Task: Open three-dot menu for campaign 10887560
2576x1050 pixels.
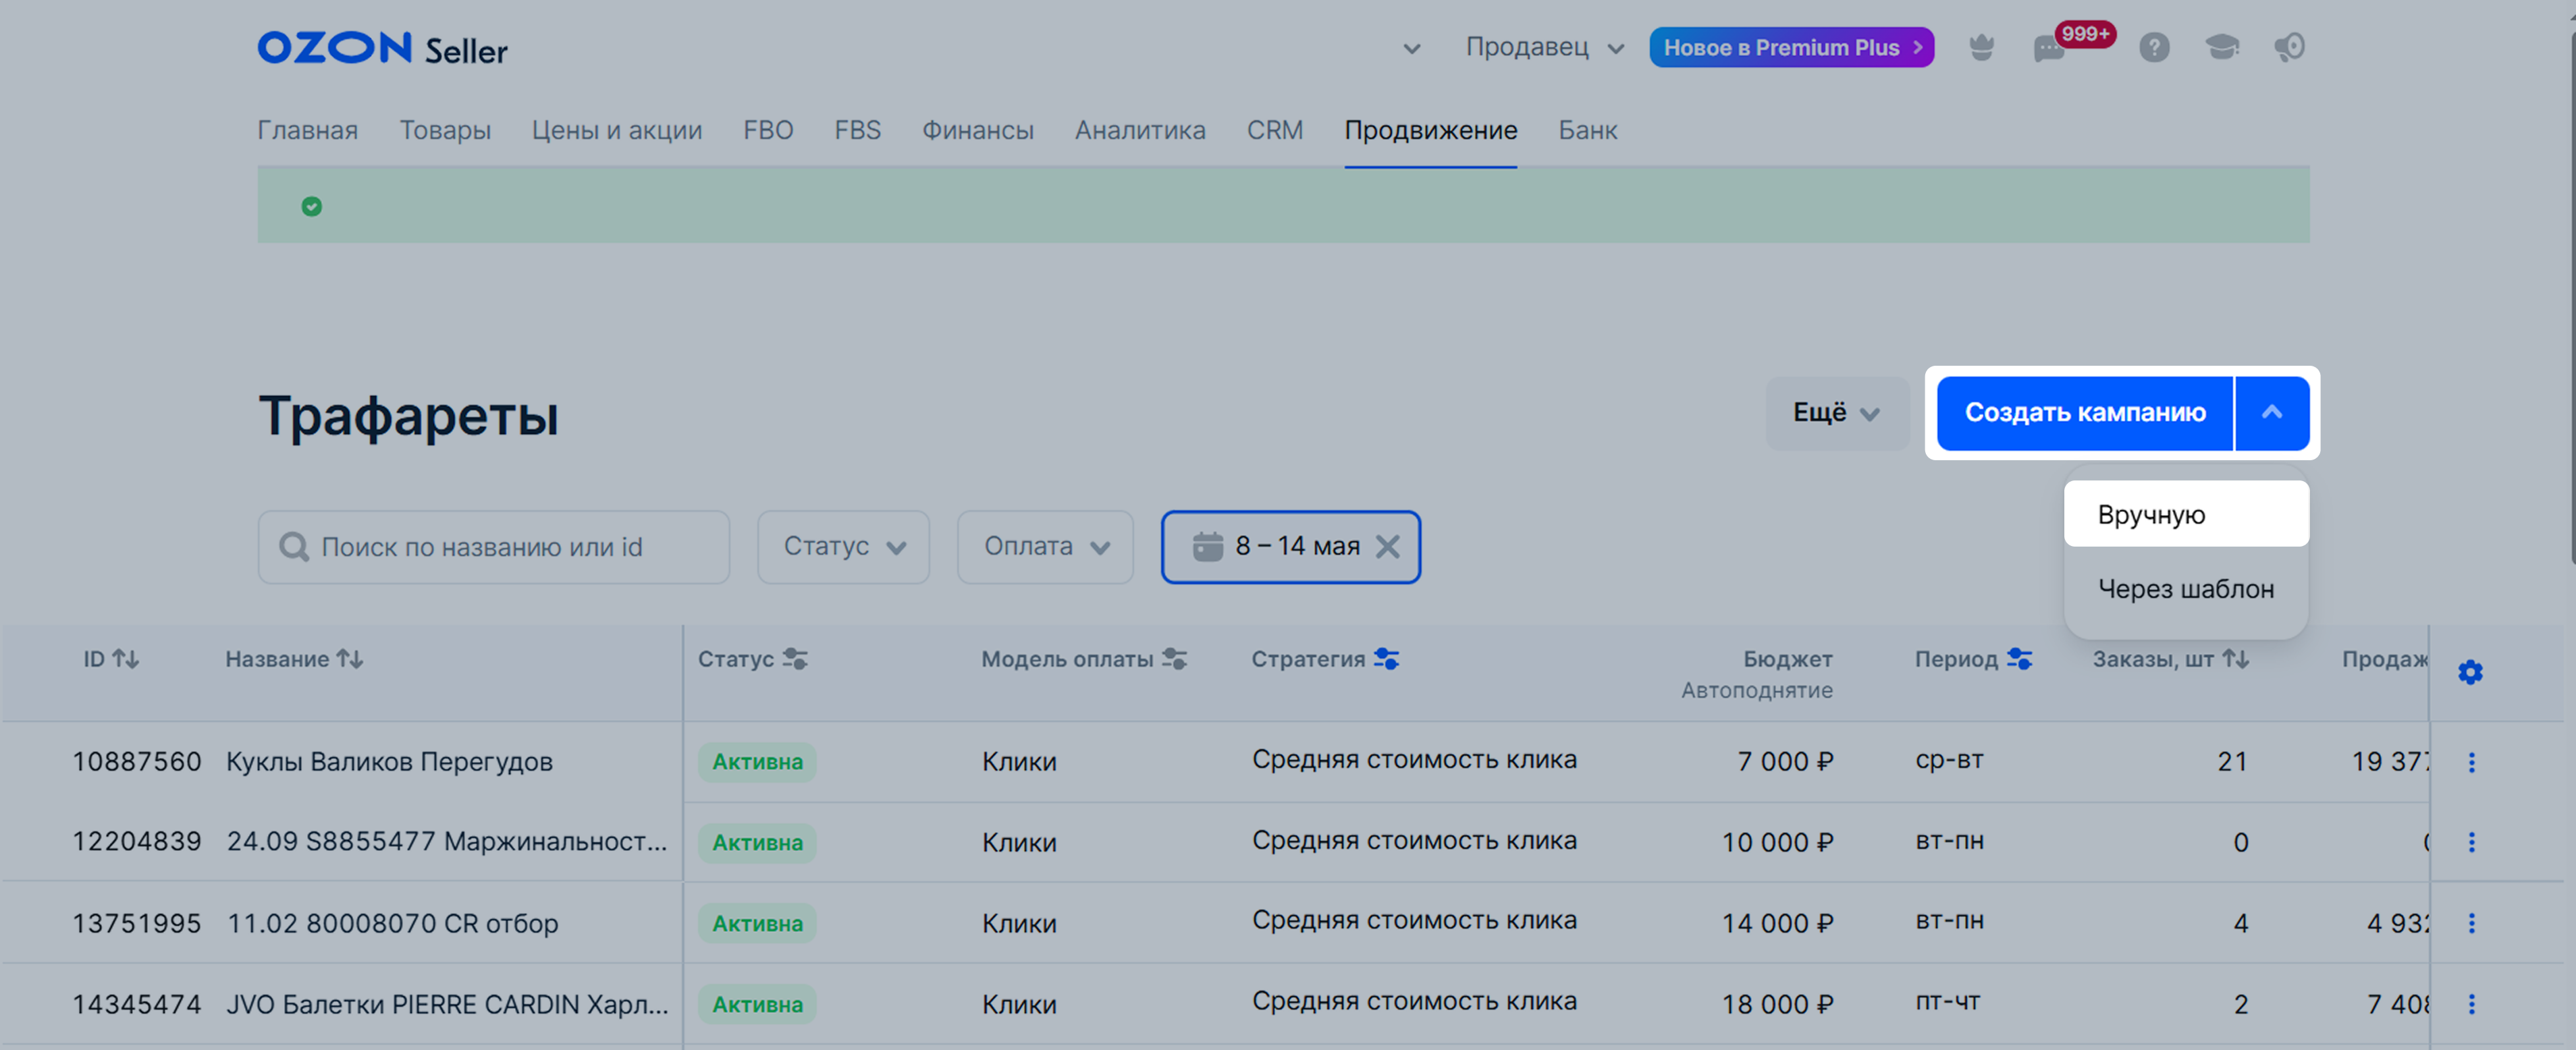Action: 2471,762
